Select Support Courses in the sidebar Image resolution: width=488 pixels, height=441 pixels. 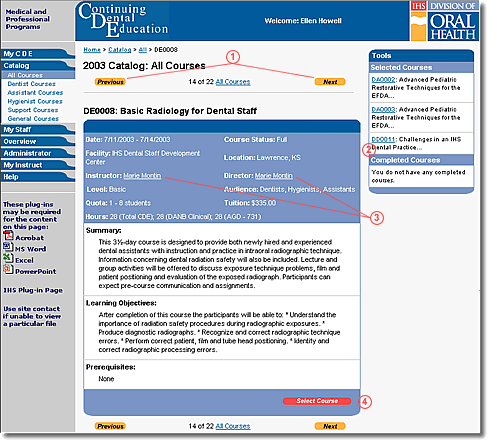point(33,110)
